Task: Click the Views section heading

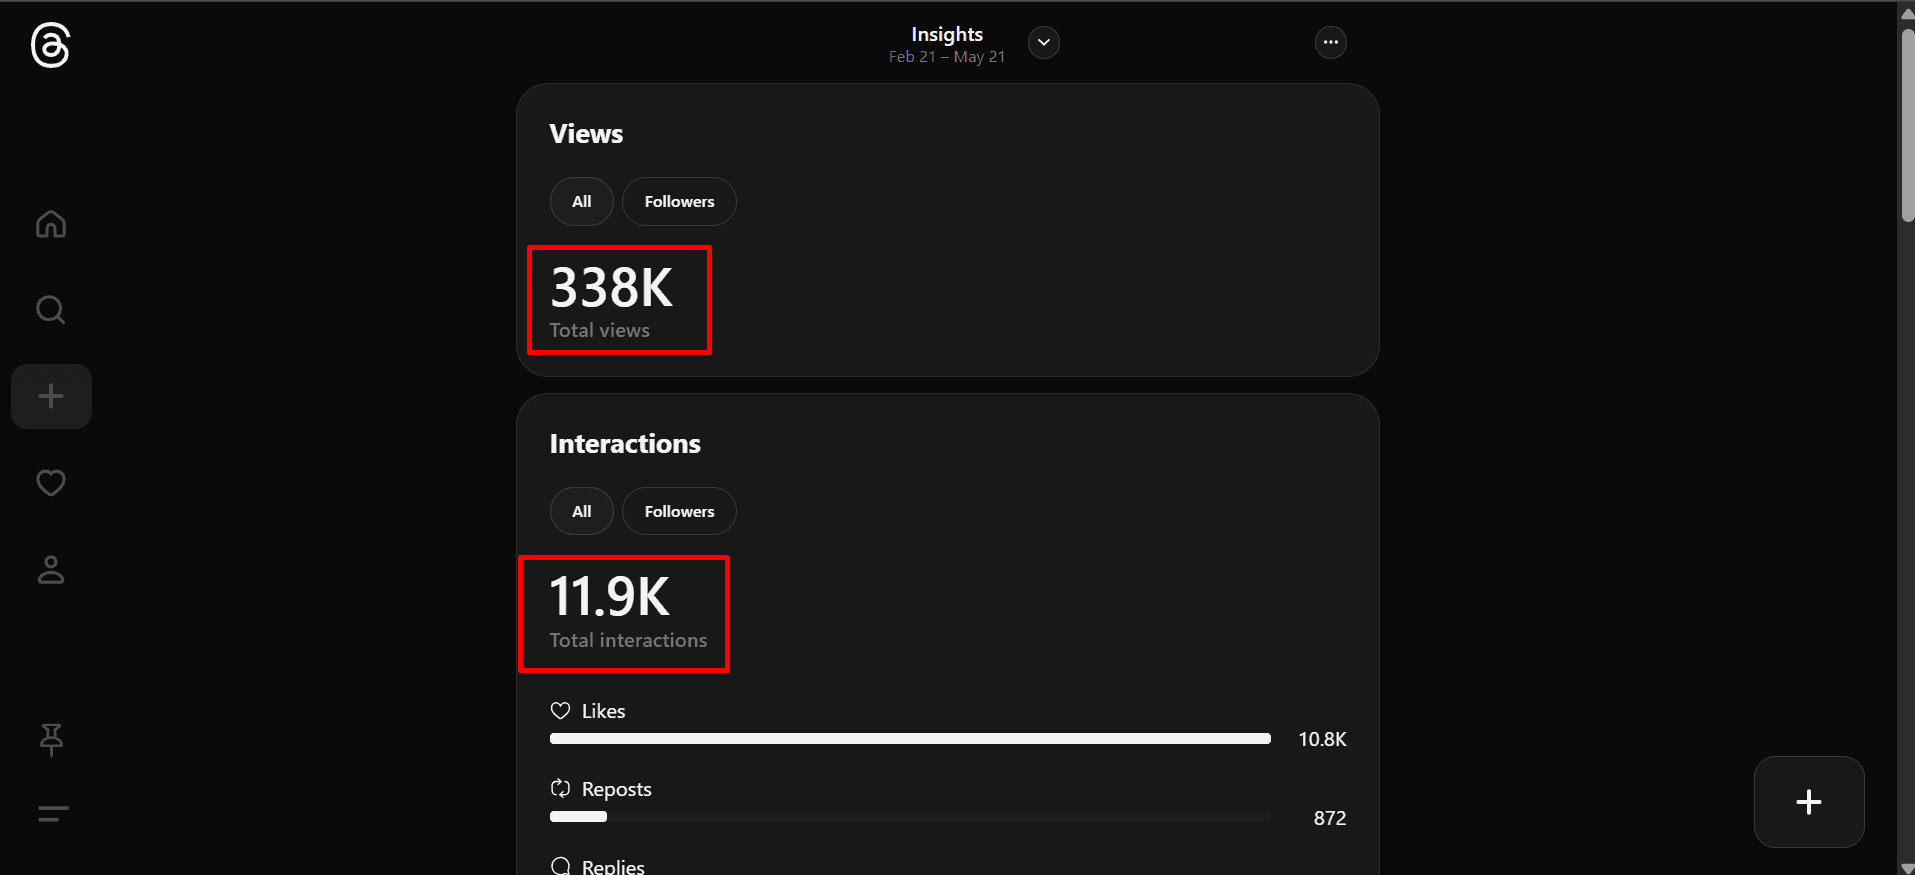Action: pos(586,134)
